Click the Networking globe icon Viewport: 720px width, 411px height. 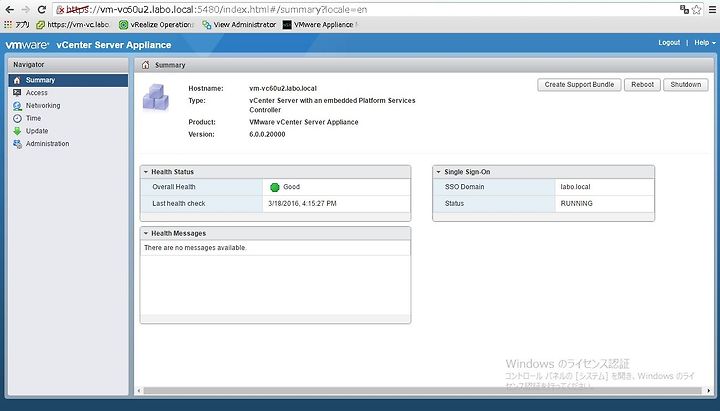pos(17,106)
